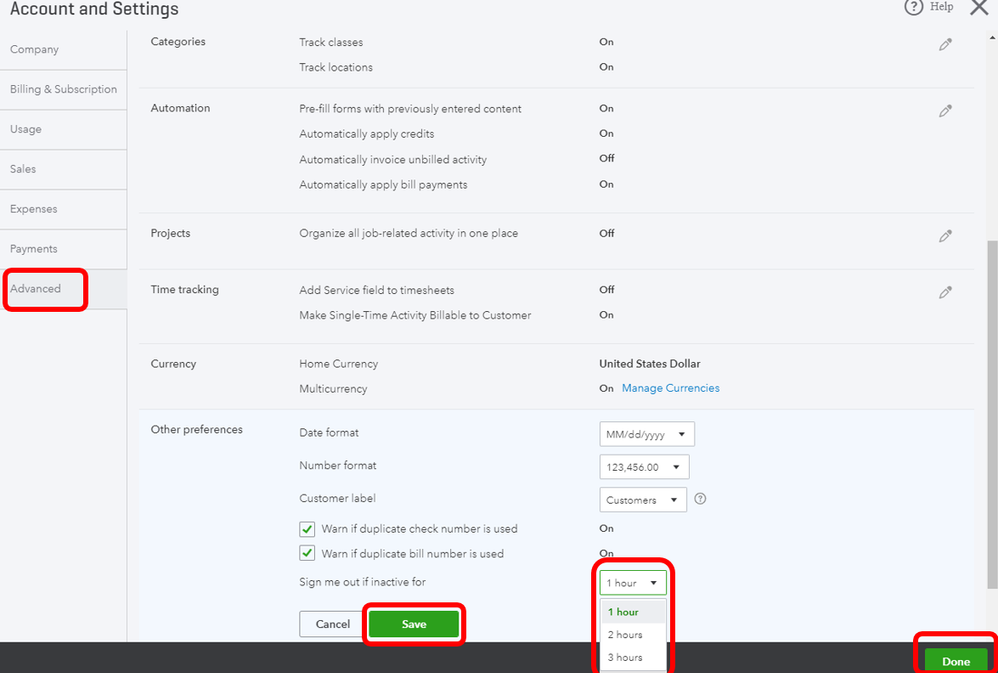Choose 1 hour from sign-out list
Screen dimensions: 998x673
pos(633,612)
